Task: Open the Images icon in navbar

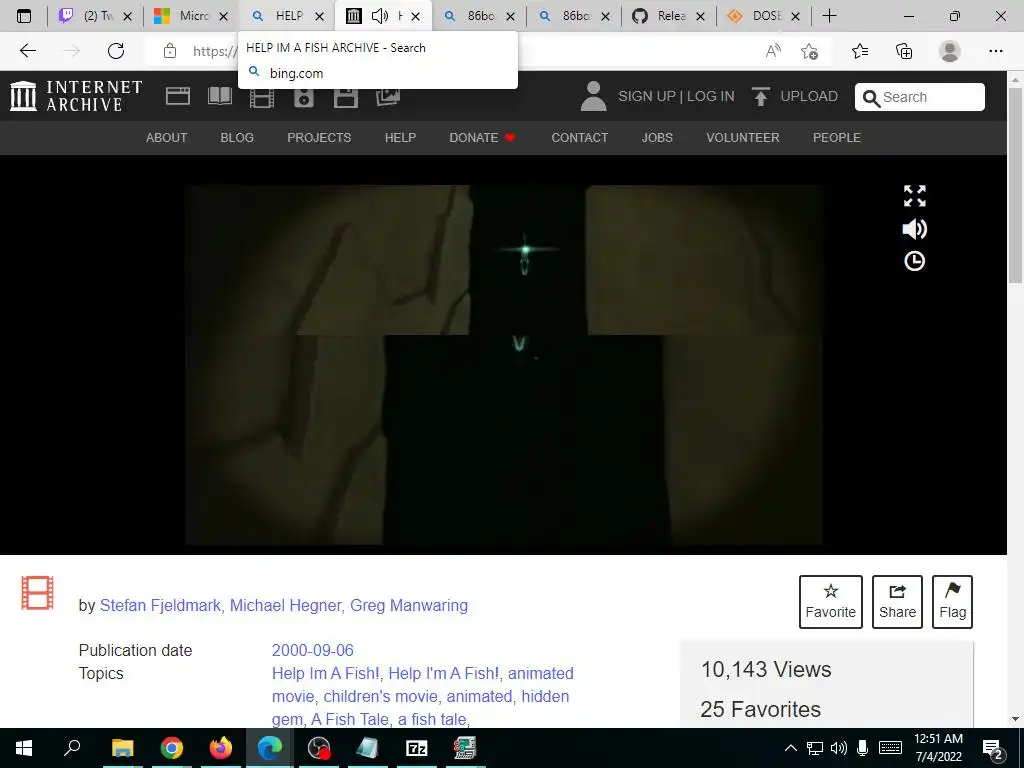Action: [388, 98]
